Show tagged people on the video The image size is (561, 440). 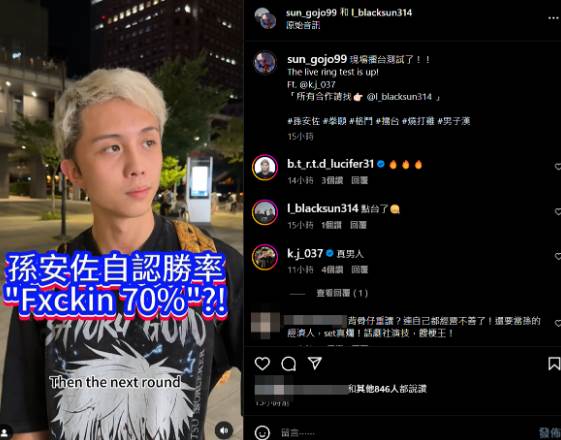pos(5,432)
